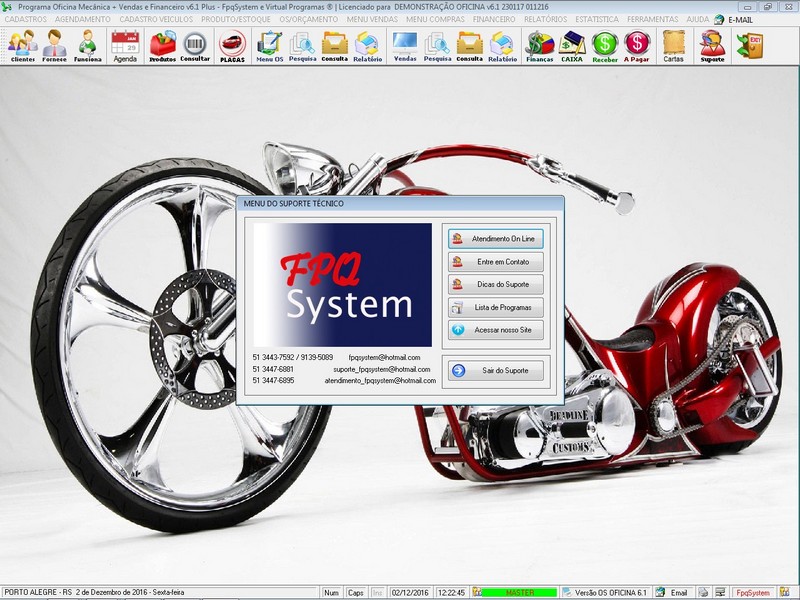800x600 pixels.
Task: Open the AJUDA menu
Action: pyautogui.click(x=697, y=19)
